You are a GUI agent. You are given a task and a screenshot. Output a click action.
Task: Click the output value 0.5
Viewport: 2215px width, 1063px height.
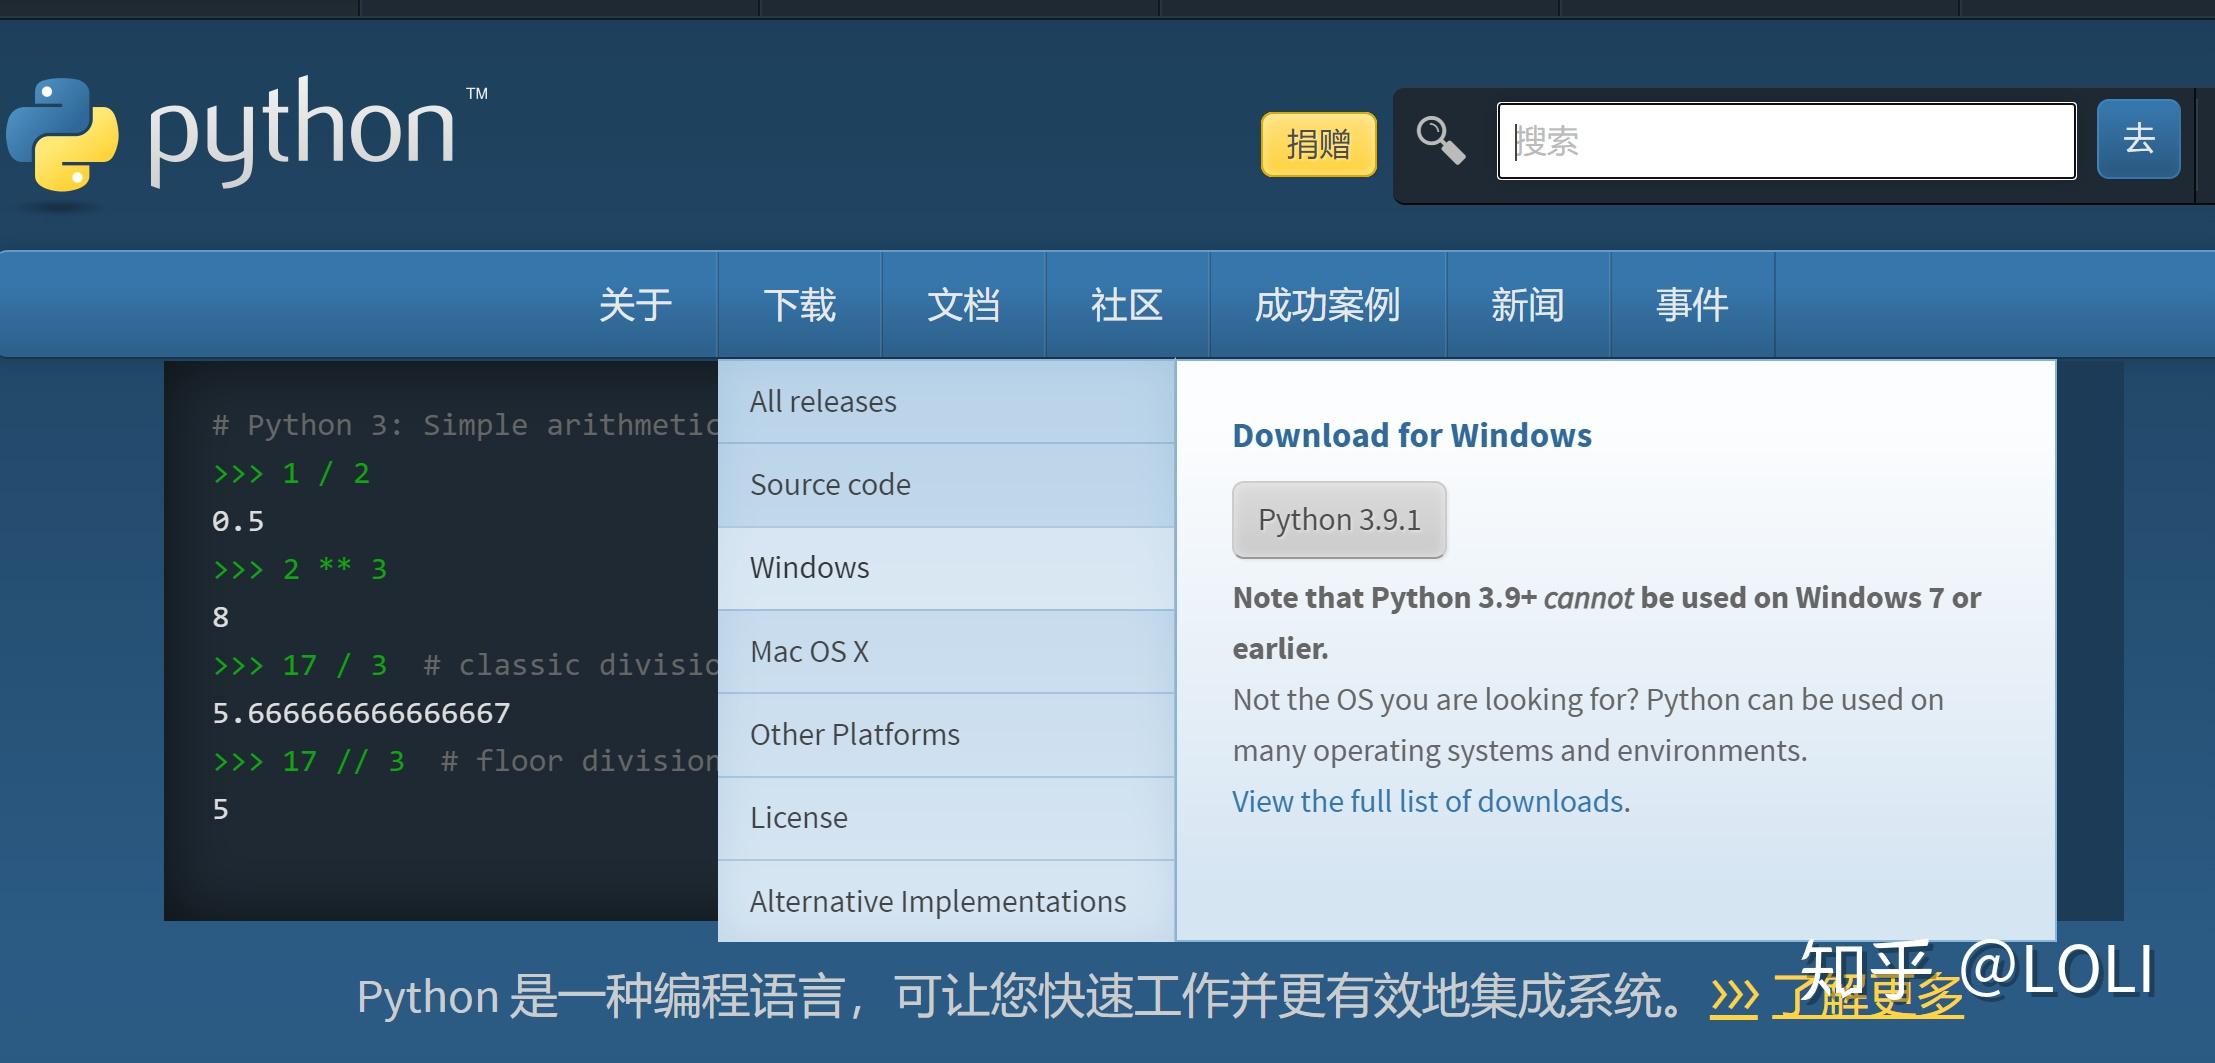[x=238, y=521]
